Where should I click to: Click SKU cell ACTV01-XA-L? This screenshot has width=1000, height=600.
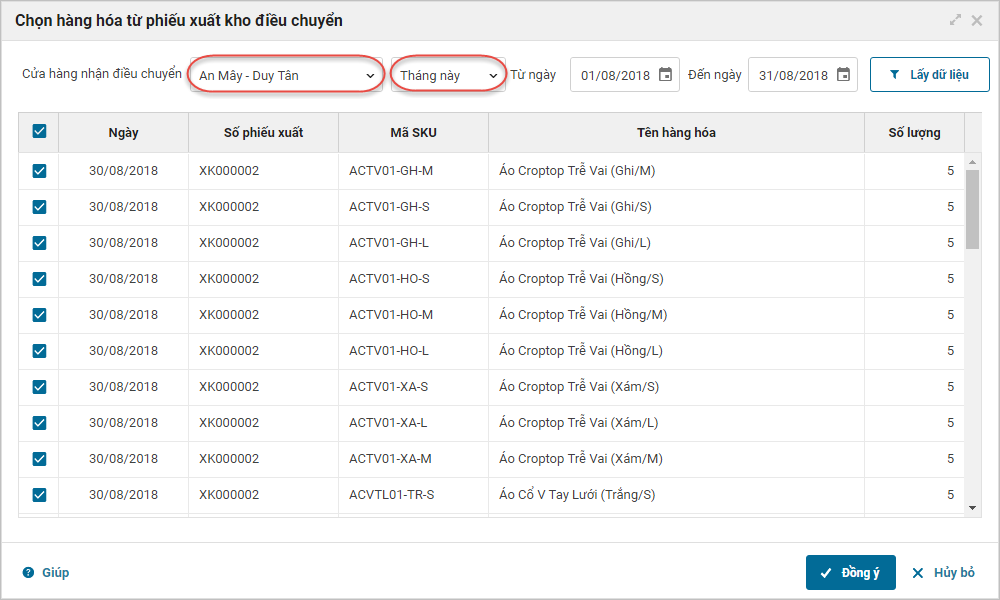point(413,423)
